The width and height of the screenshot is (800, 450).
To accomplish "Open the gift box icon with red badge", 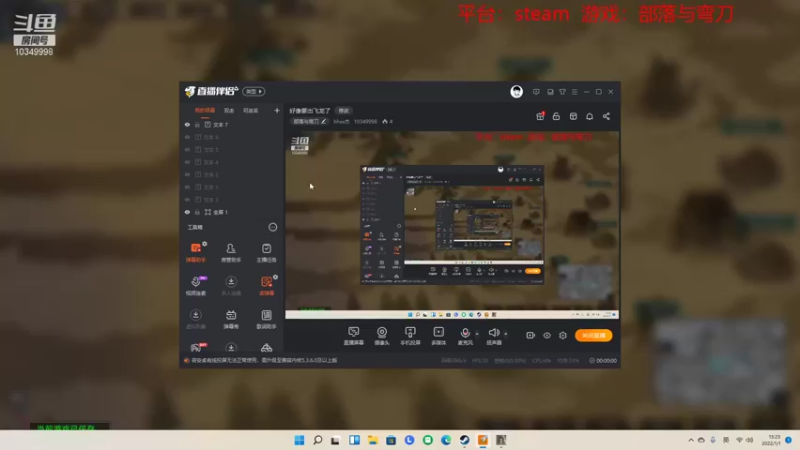I will 540,116.
